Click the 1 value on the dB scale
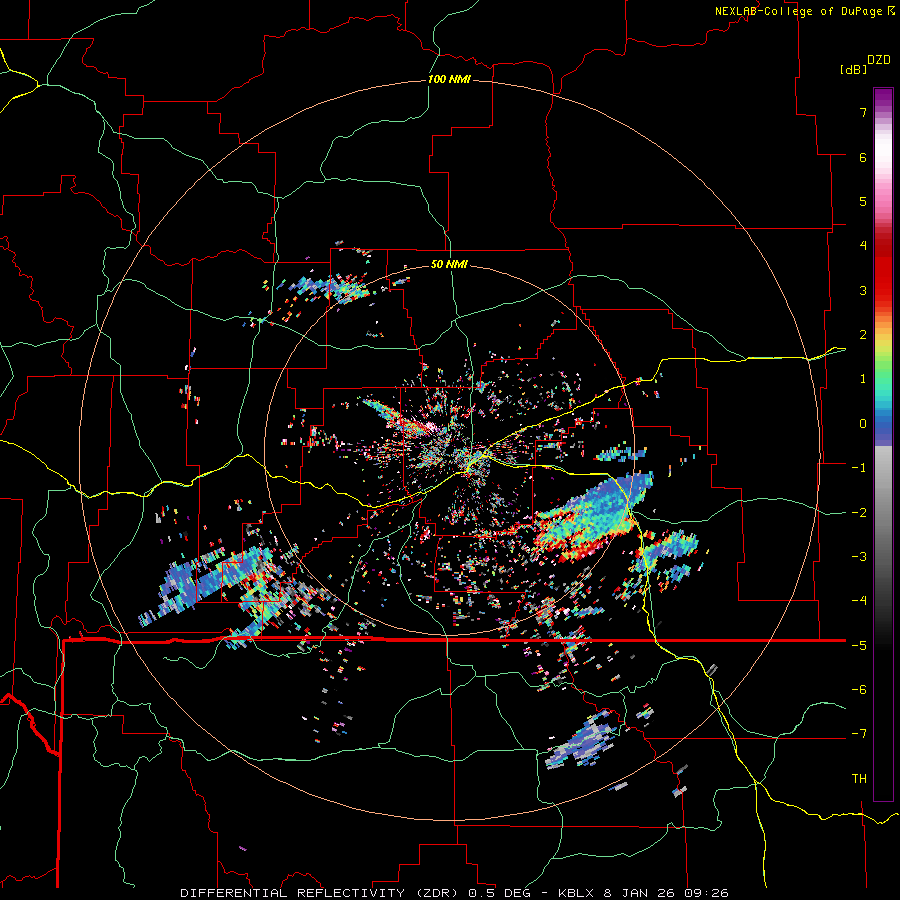 click(863, 379)
